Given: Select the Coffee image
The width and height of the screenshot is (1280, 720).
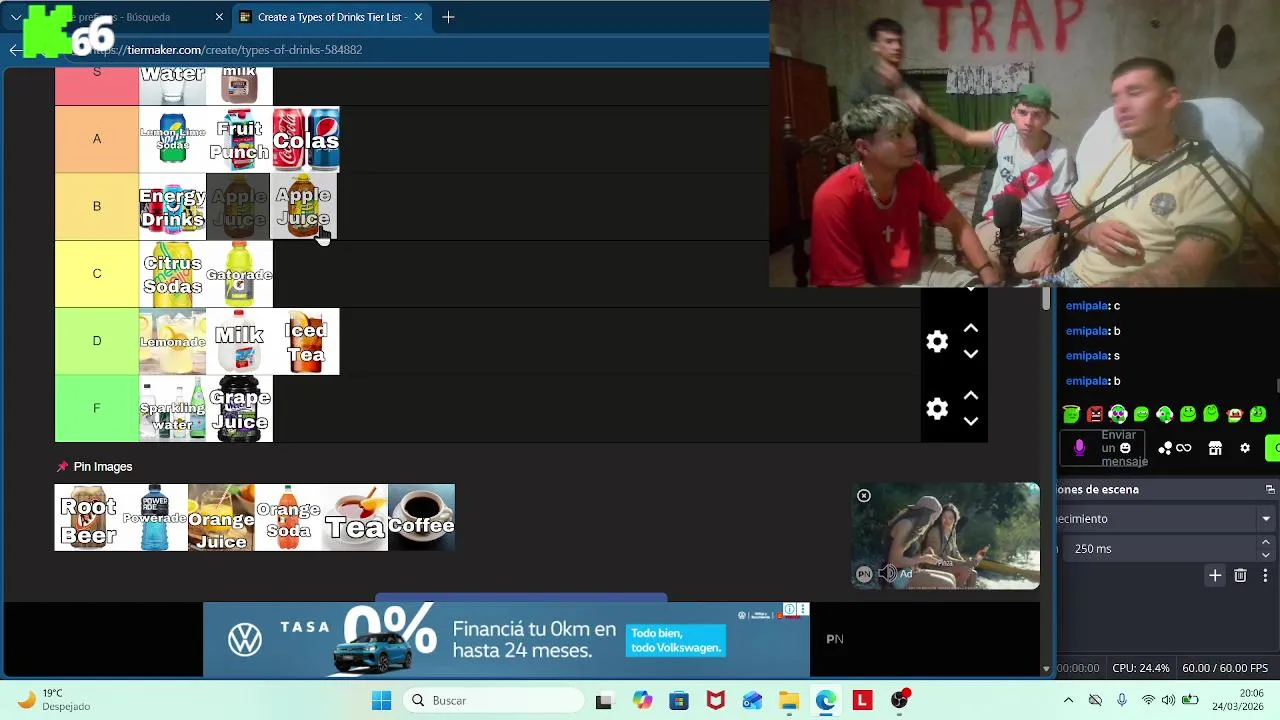Looking at the screenshot, I should point(421,518).
